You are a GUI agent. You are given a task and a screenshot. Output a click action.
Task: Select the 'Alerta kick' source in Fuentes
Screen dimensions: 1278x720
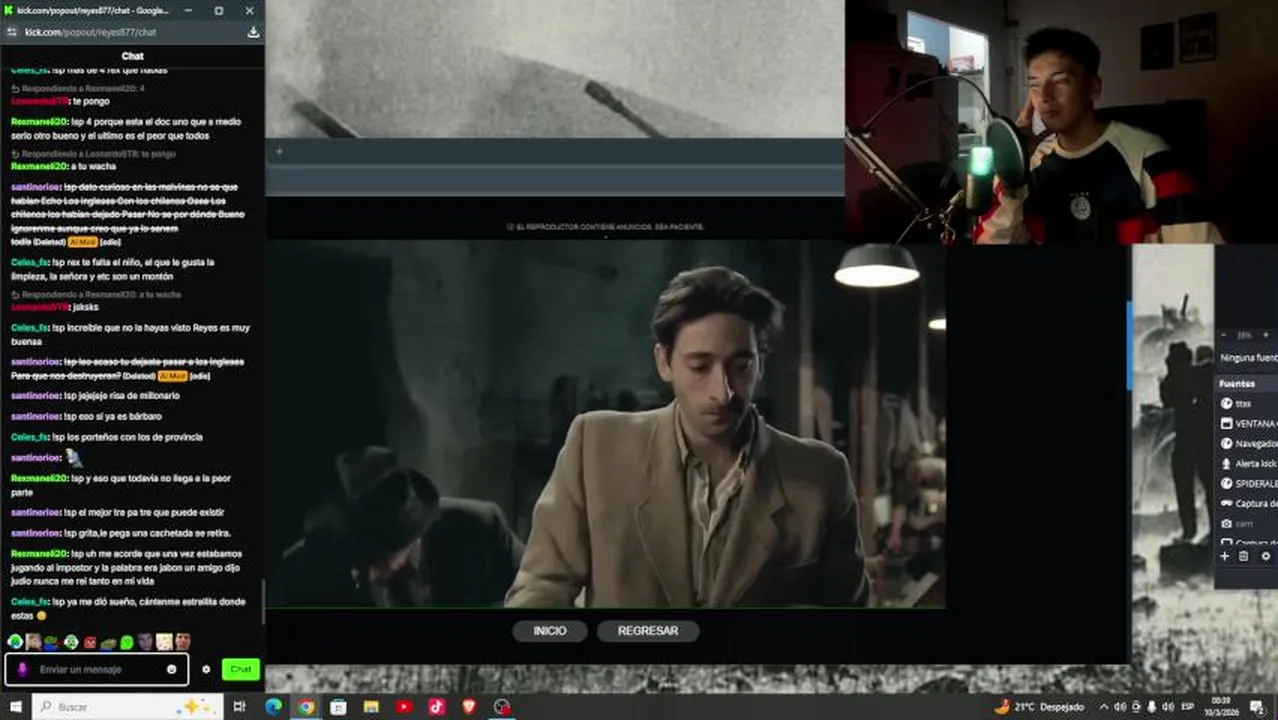1247,463
